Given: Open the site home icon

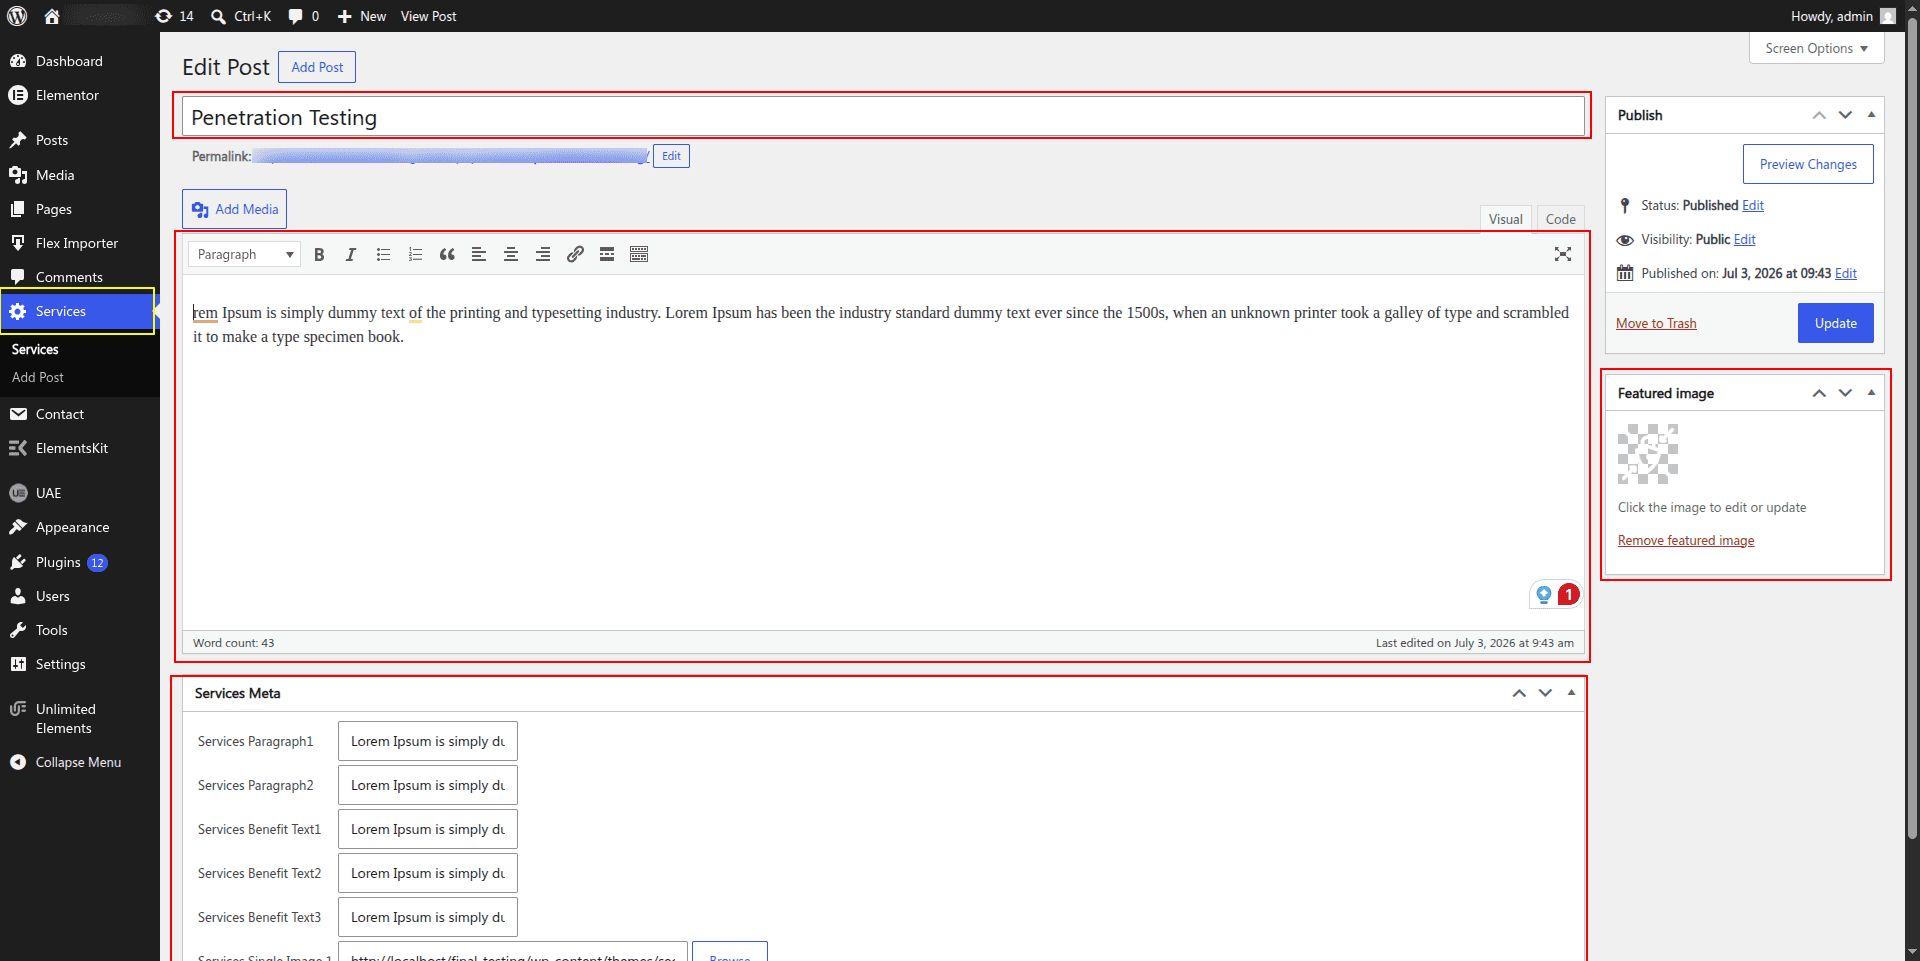Looking at the screenshot, I should coord(52,16).
